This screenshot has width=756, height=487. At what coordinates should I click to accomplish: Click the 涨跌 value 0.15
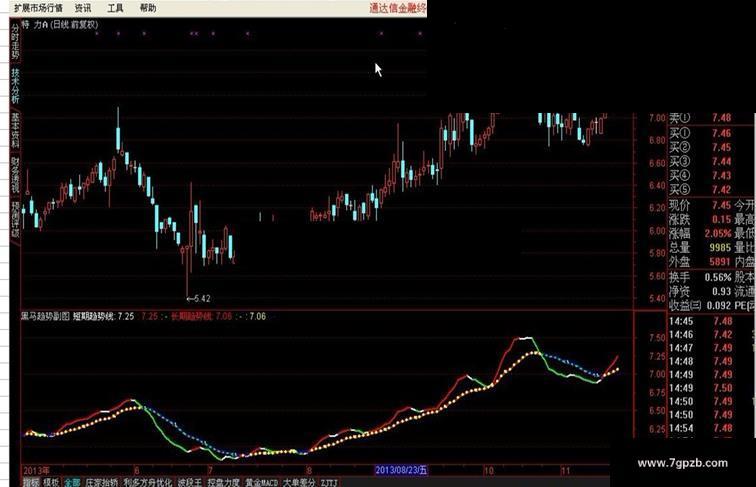[721, 219]
